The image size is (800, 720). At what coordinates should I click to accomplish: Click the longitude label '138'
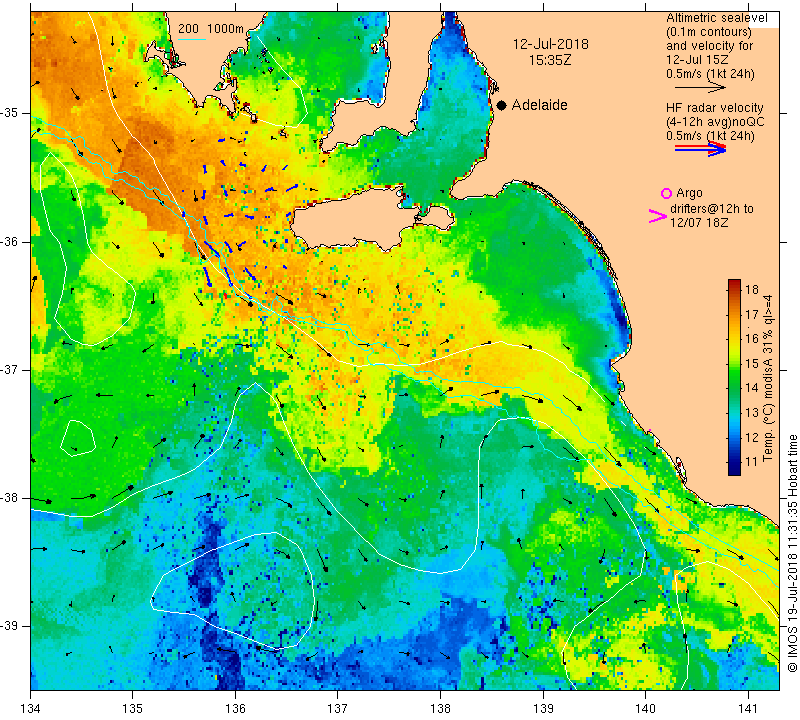coord(440,709)
